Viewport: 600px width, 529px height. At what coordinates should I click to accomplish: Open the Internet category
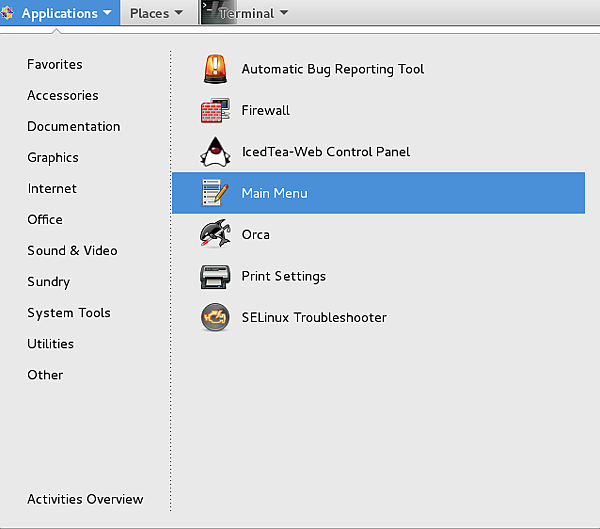[x=52, y=188]
